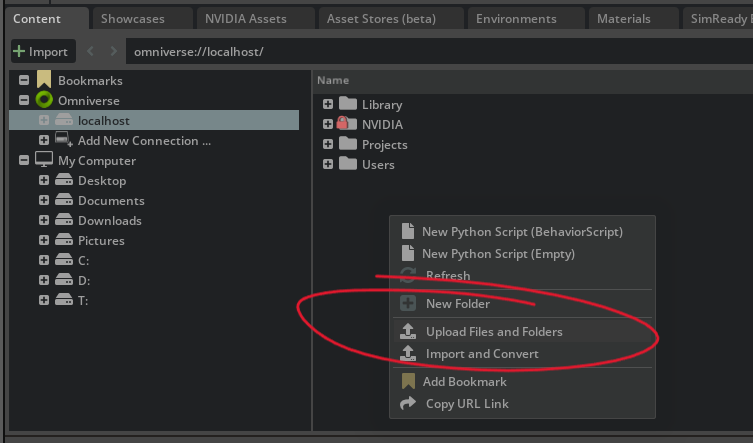This screenshot has height=443, width=753.
Task: Click the Downloads drive icon
Action: point(63,220)
